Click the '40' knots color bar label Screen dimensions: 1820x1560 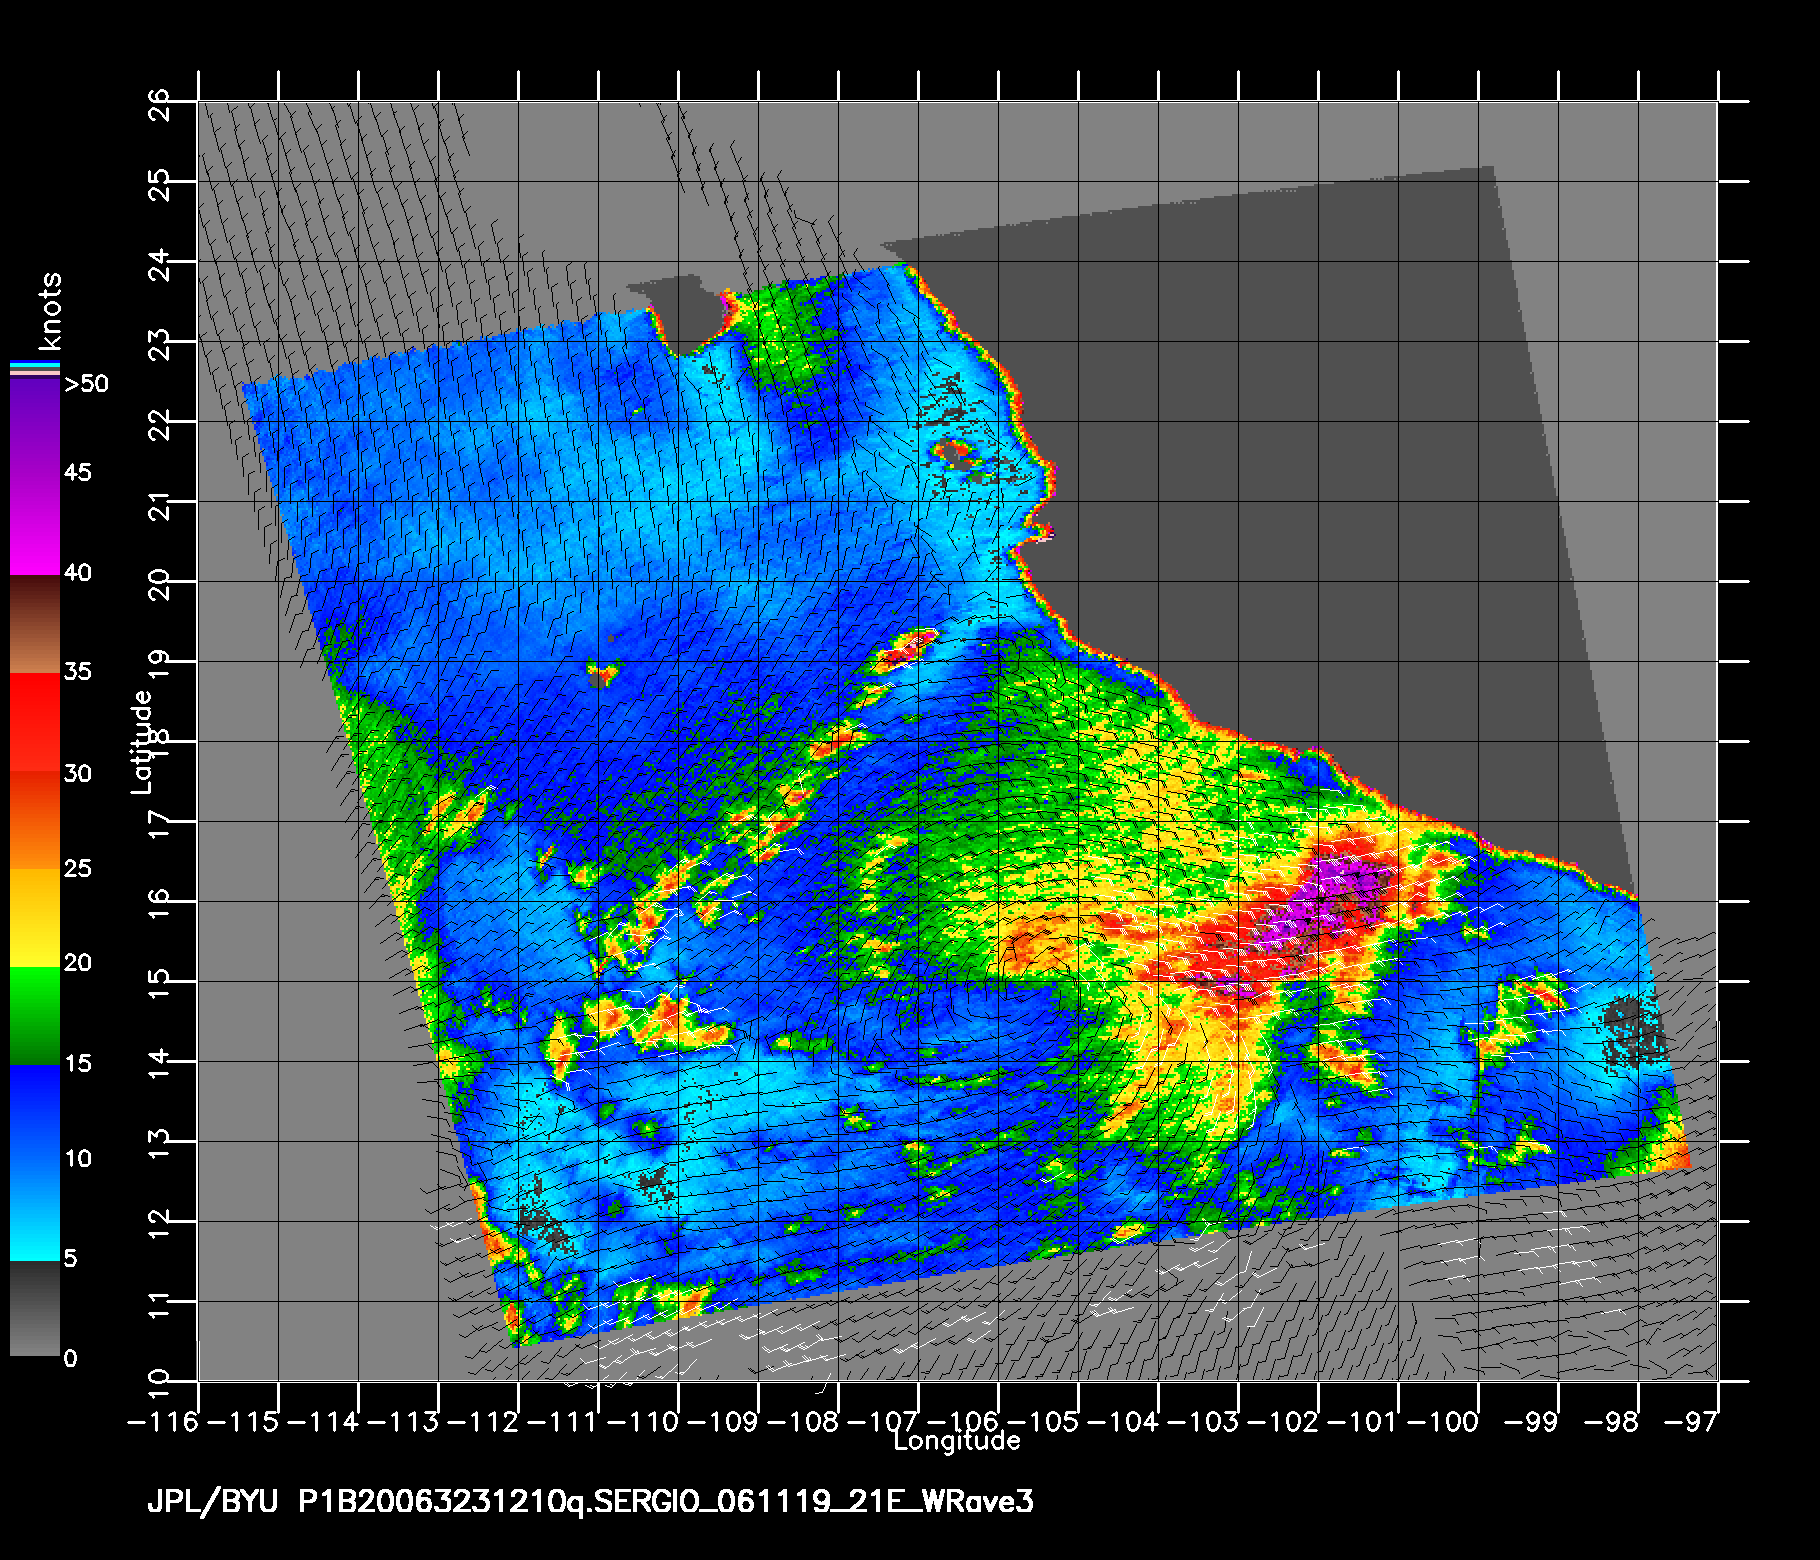(78, 572)
